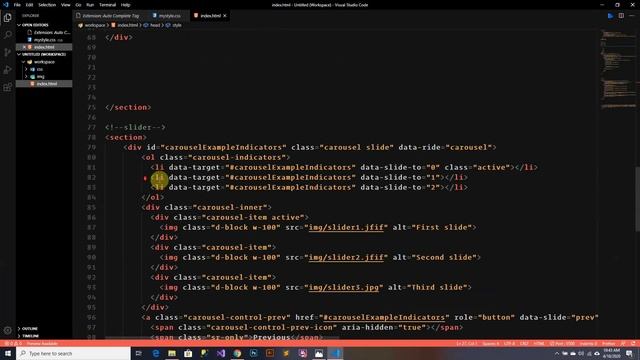The height and width of the screenshot is (360, 640).
Task: Close index.html in Open Editors list
Action: 24,47
